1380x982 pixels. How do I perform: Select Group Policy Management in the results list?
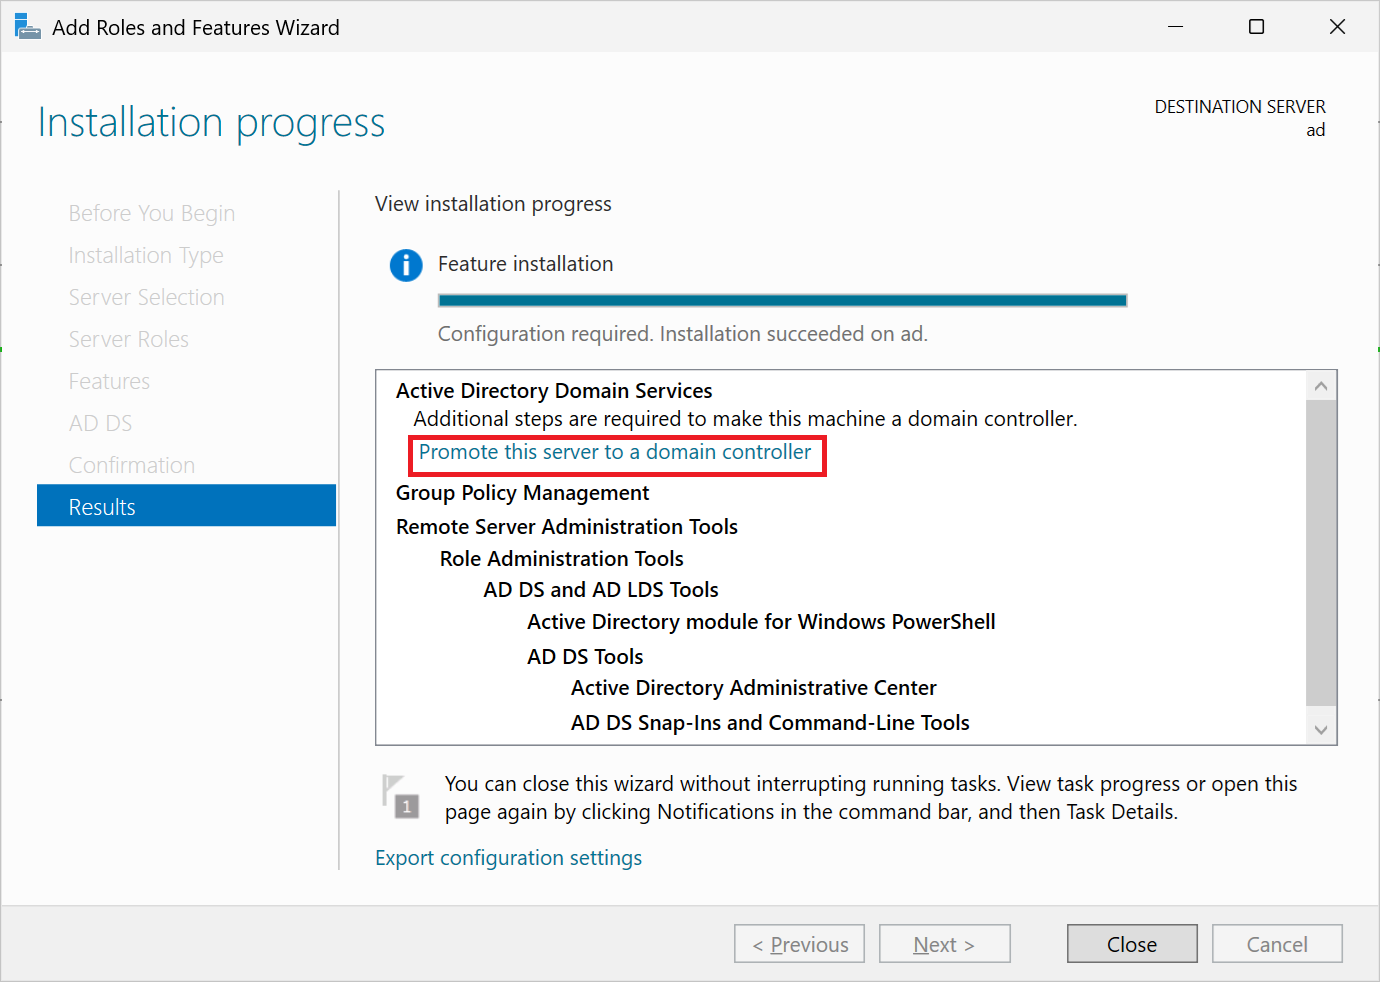[522, 492]
